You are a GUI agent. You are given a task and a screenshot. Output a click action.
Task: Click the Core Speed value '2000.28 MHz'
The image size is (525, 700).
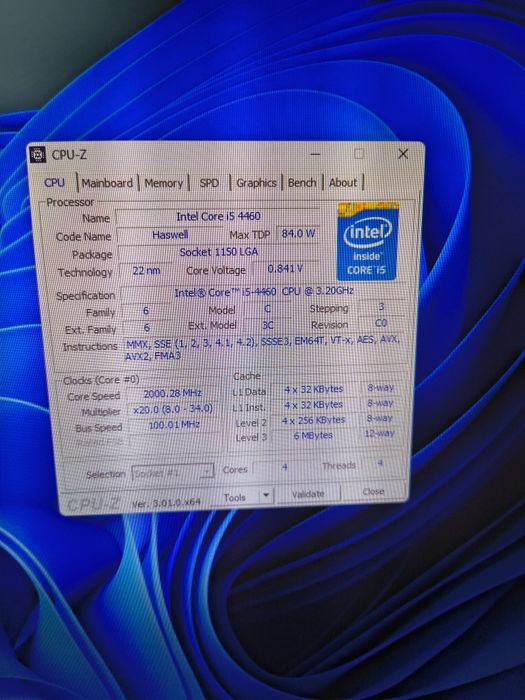tap(172, 393)
